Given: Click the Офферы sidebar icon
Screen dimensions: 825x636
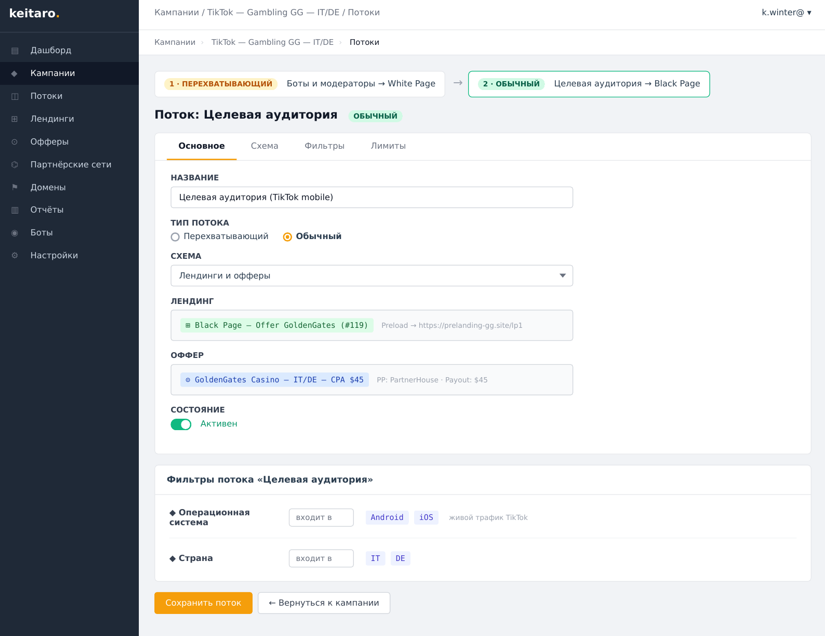Looking at the screenshot, I should point(15,142).
